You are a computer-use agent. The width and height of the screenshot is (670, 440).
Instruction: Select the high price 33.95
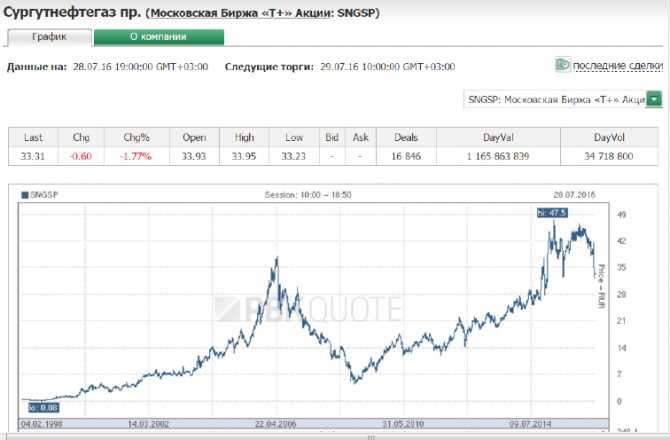point(244,156)
